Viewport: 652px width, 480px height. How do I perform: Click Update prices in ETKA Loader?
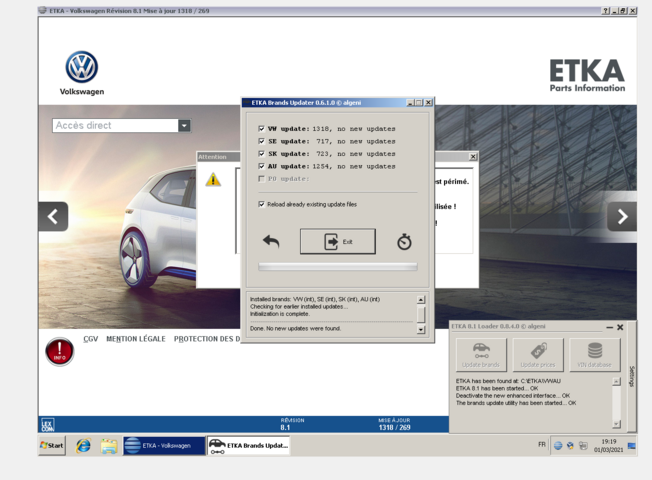click(x=538, y=355)
